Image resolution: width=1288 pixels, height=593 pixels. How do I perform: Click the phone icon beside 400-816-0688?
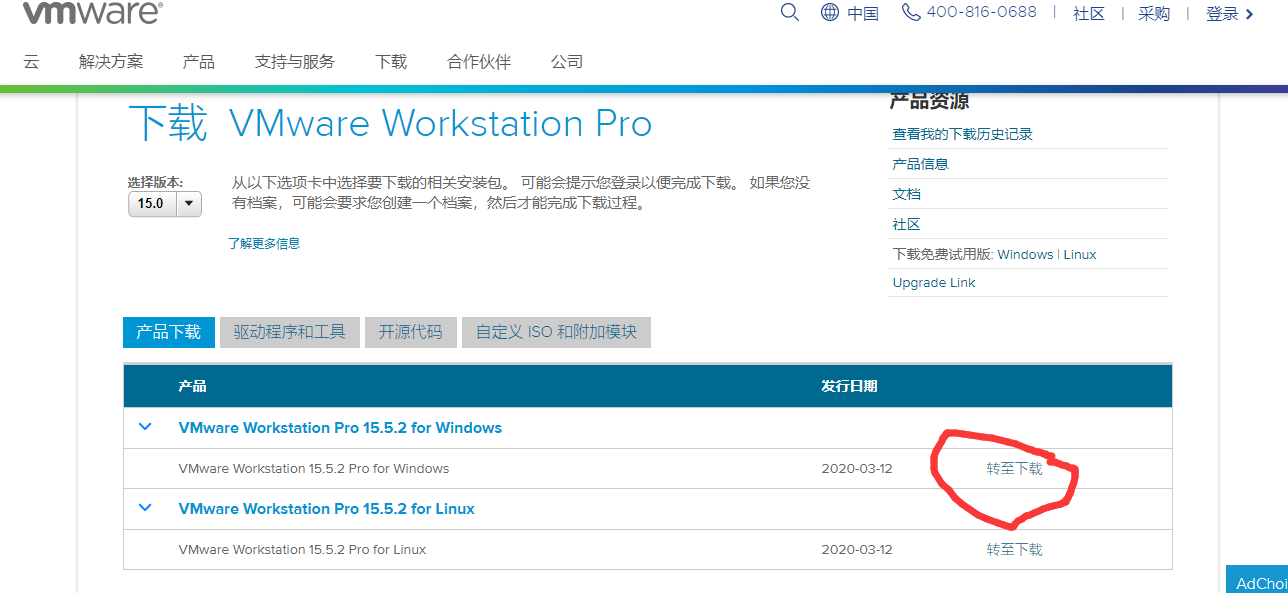[911, 12]
